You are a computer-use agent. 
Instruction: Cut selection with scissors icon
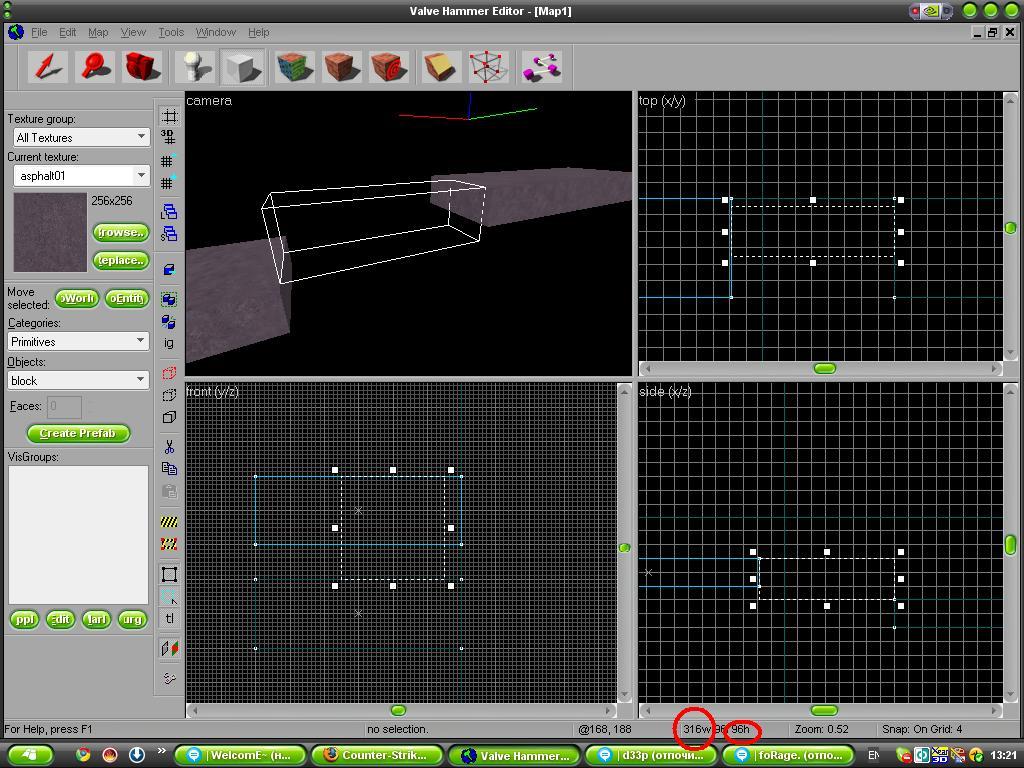169,447
